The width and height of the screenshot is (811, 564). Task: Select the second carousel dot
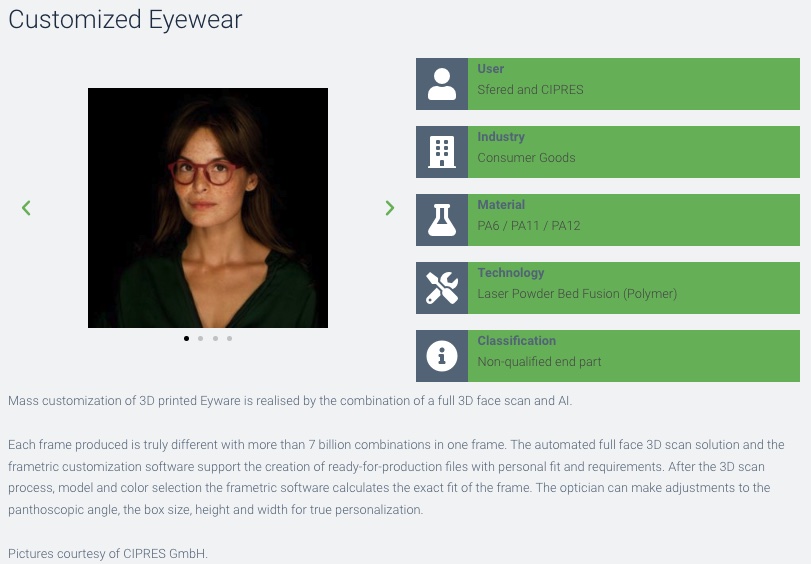click(201, 338)
